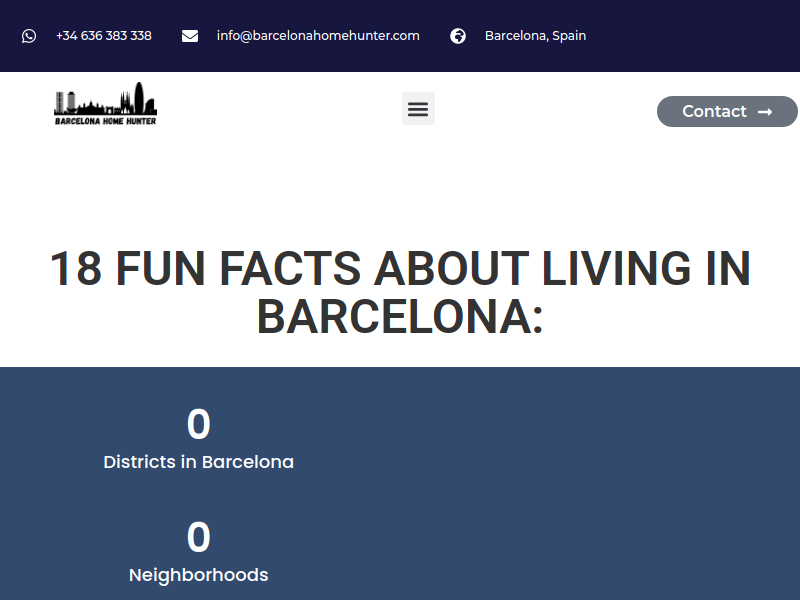Click the arrow icon inside Contact button
This screenshot has height=600, width=800.
[x=765, y=112]
